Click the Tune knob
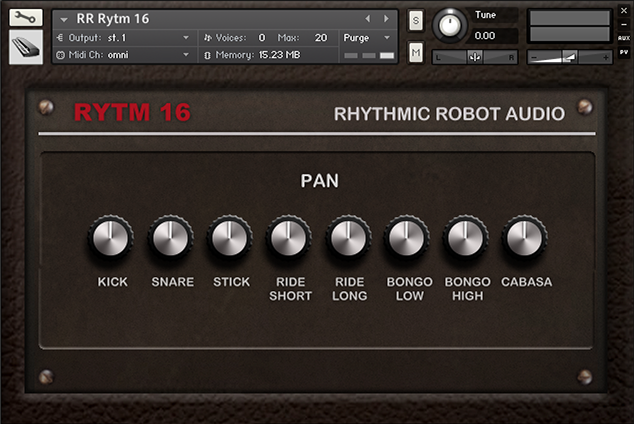Viewport: 634px width, 424px height. pyautogui.click(x=449, y=25)
